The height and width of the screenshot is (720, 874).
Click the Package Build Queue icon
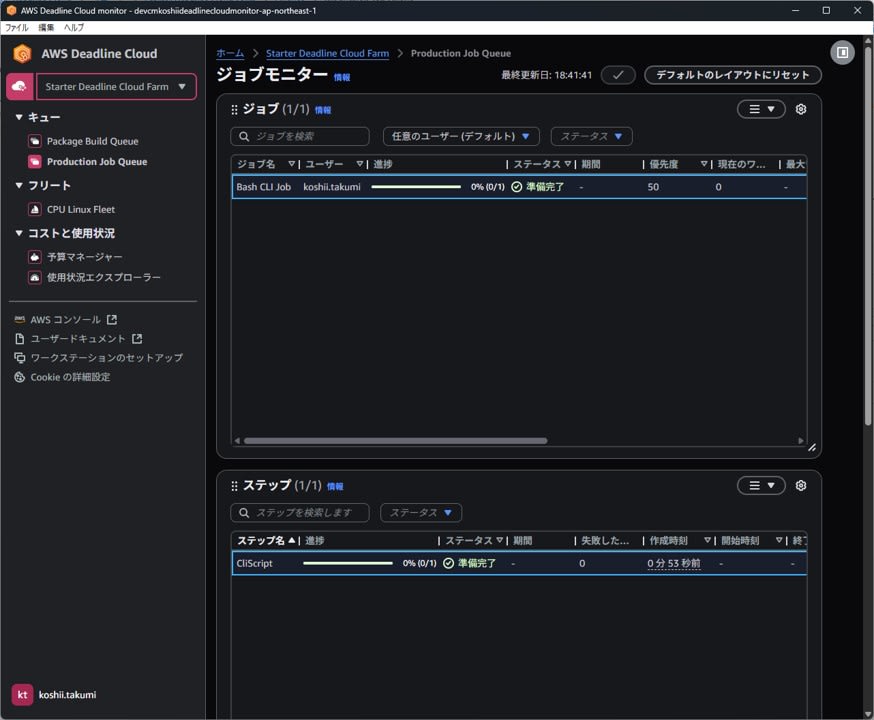35,141
